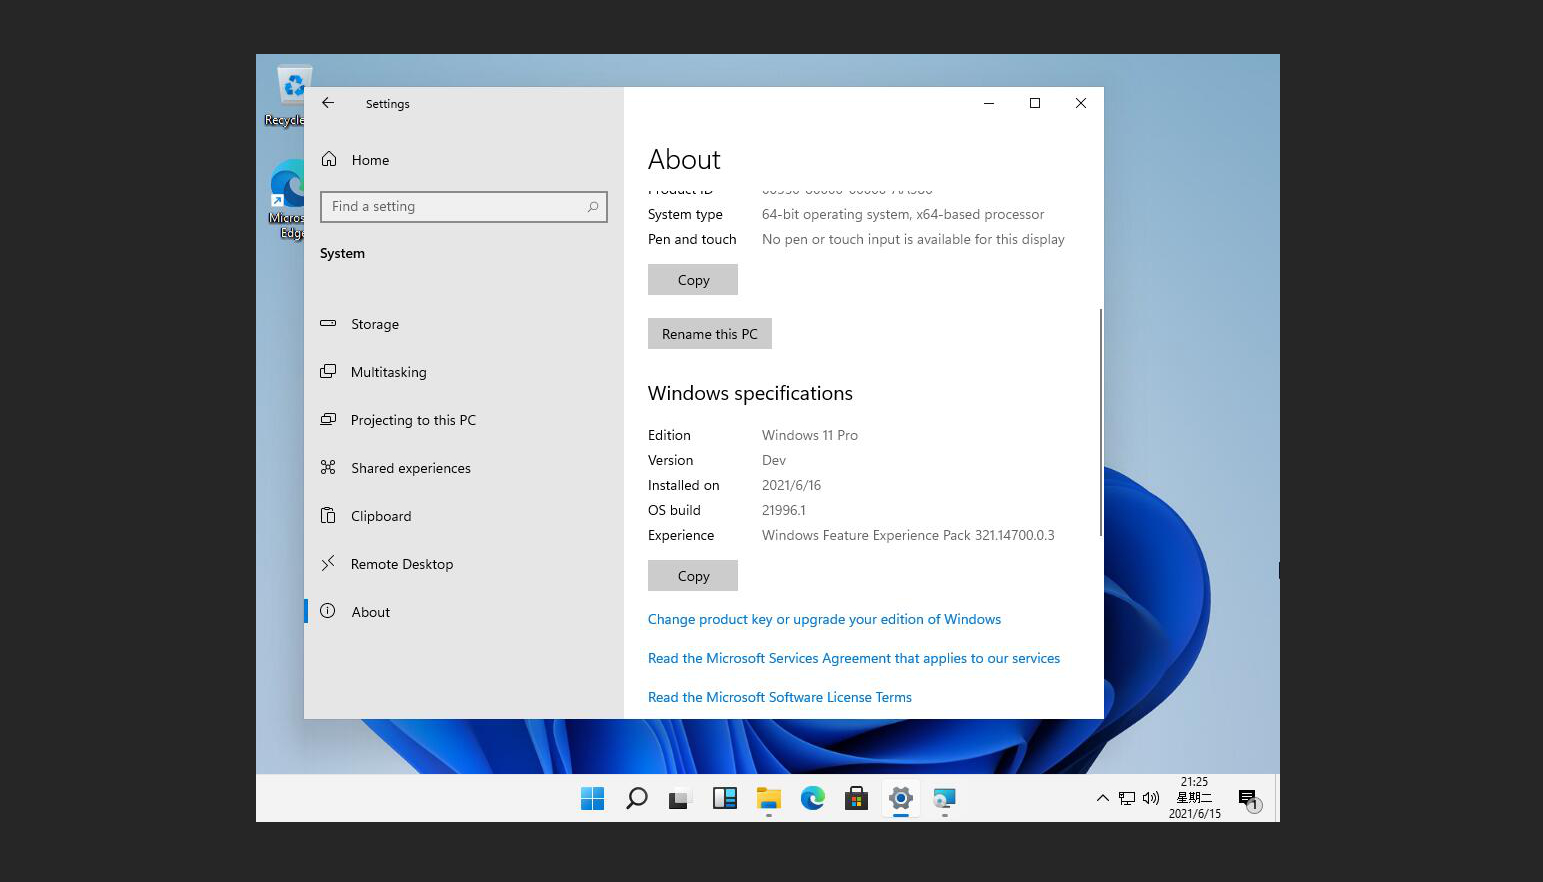Select the Recycle Bin desktop icon
The width and height of the screenshot is (1543, 882).
point(288,96)
